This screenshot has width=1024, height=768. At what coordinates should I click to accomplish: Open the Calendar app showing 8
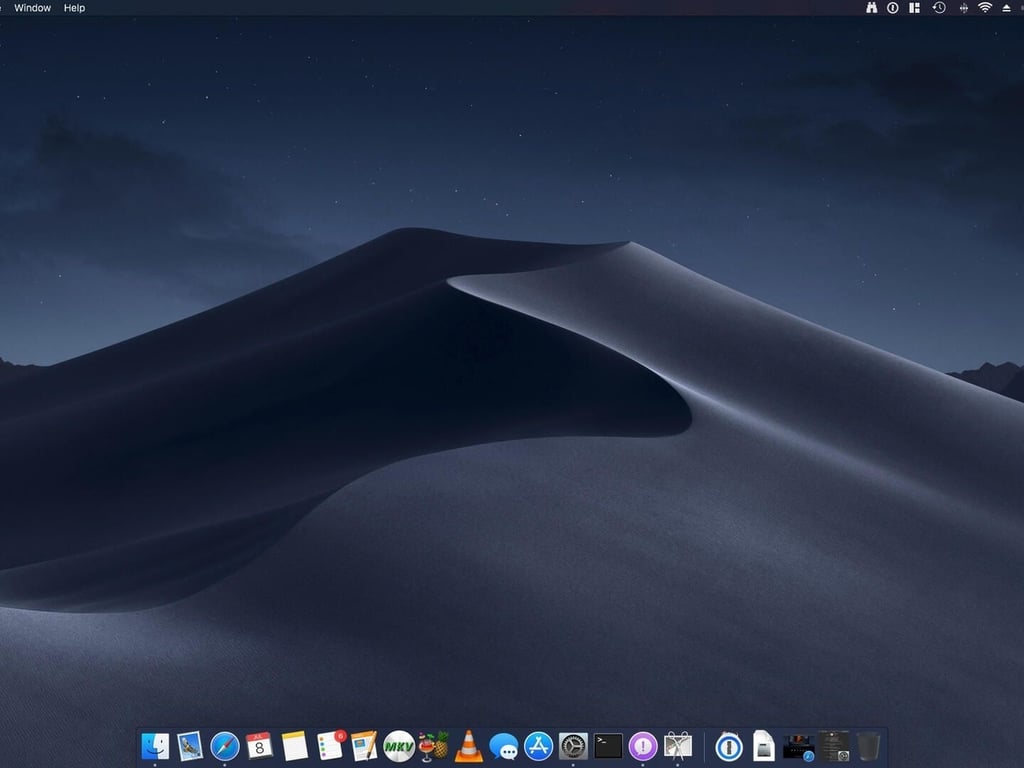259,746
